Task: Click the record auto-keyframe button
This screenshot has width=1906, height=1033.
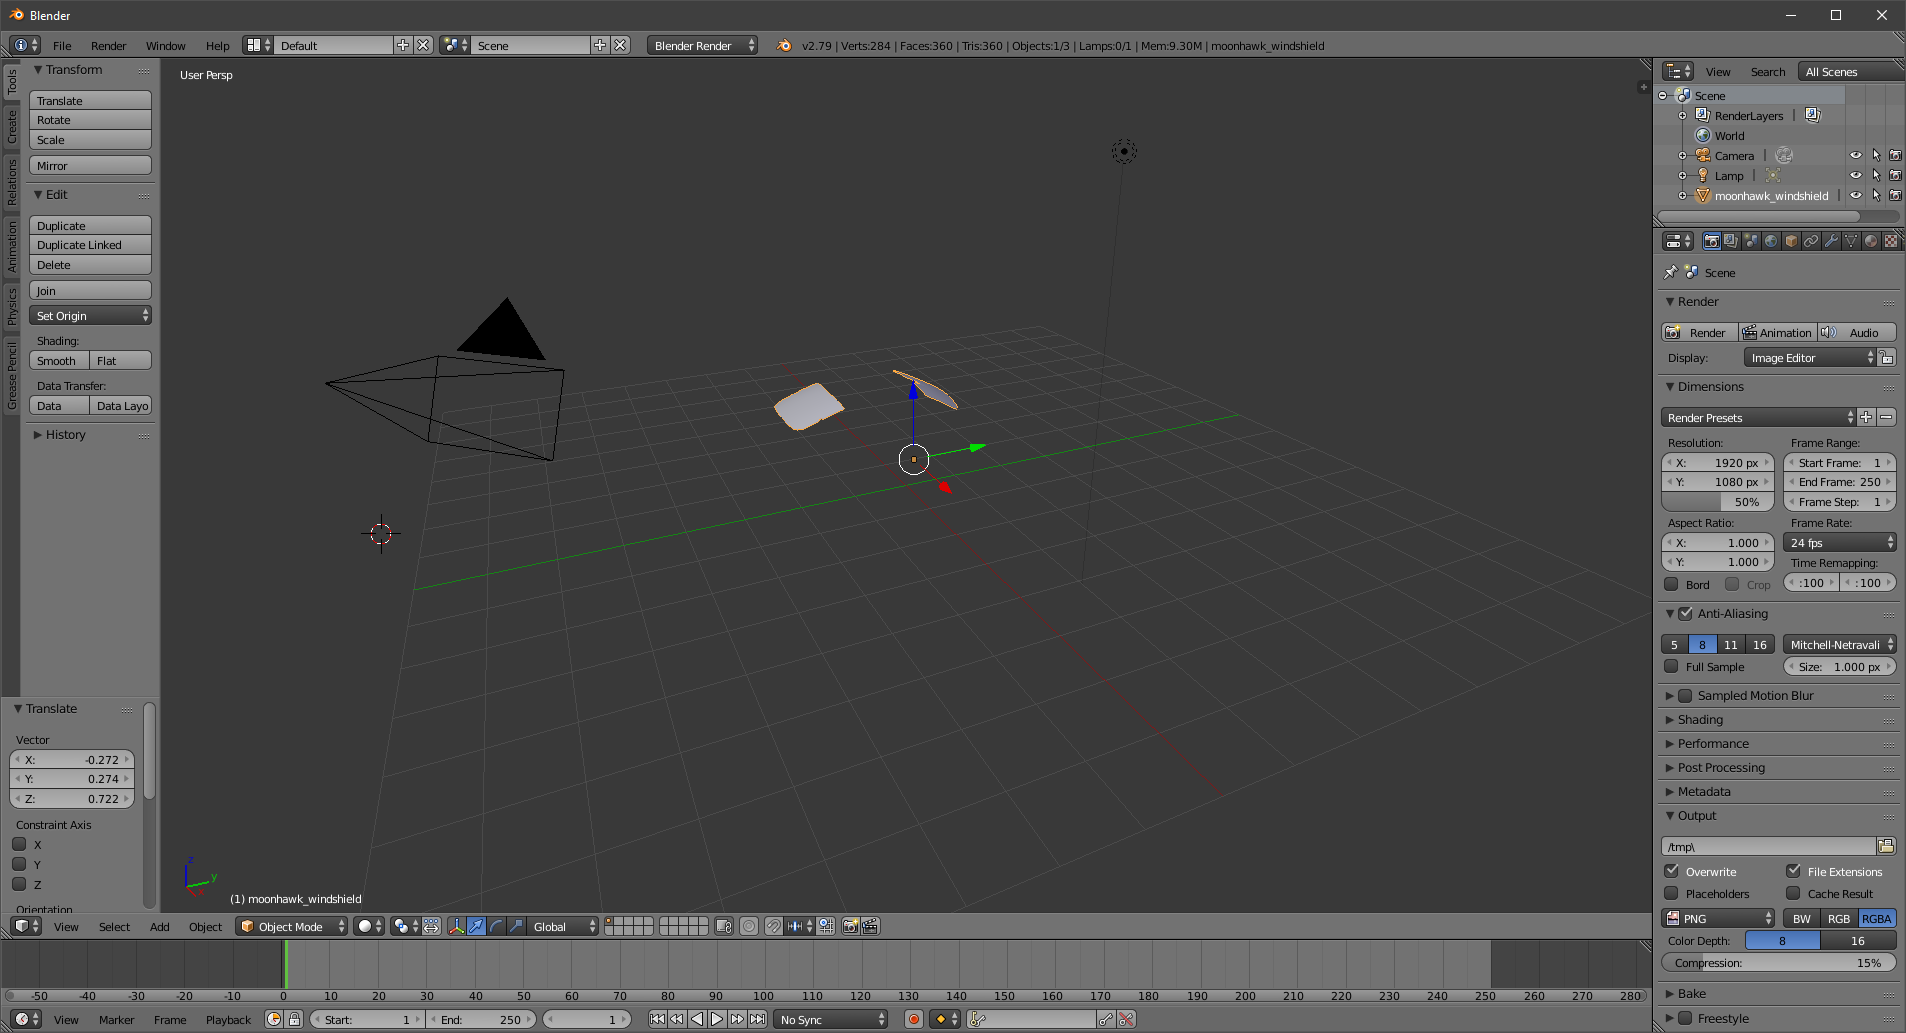Action: coord(913,1019)
